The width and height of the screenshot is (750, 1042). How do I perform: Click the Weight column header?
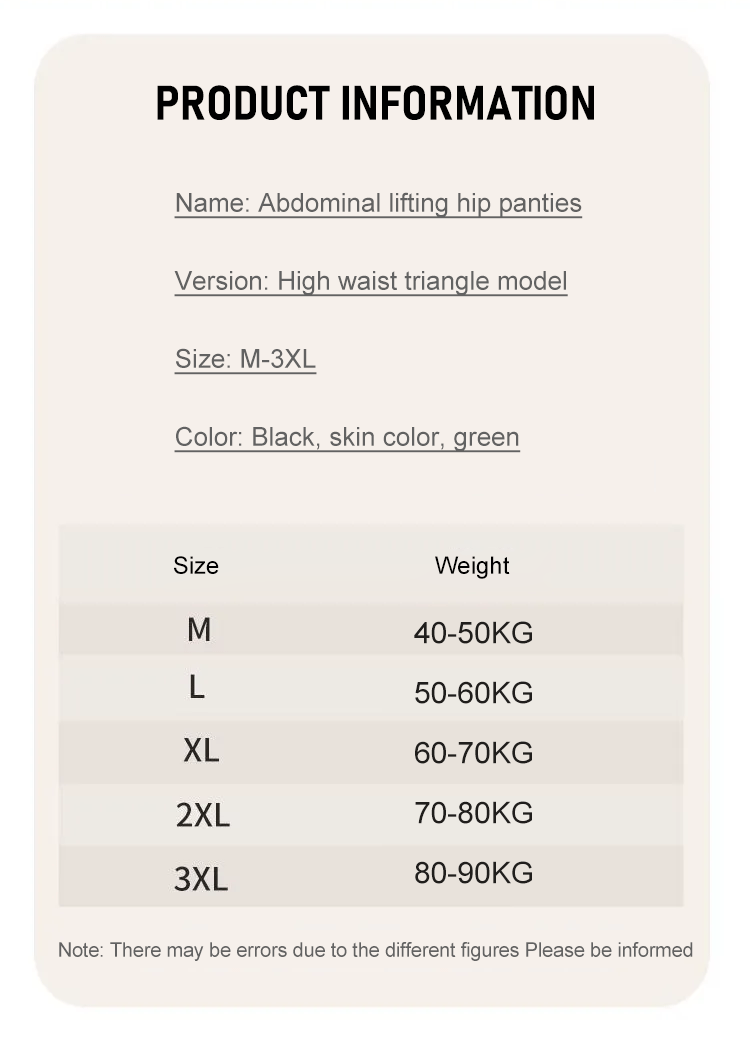(472, 565)
